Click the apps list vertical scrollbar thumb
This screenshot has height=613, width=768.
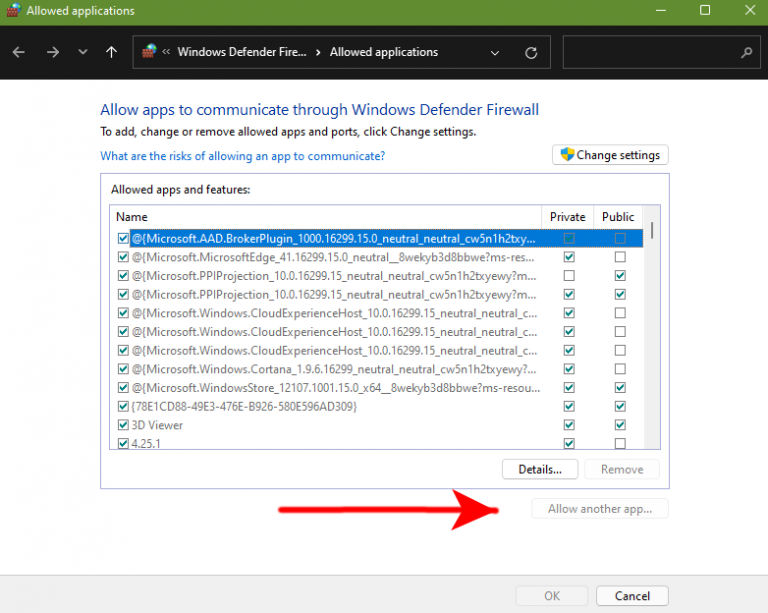(x=652, y=230)
